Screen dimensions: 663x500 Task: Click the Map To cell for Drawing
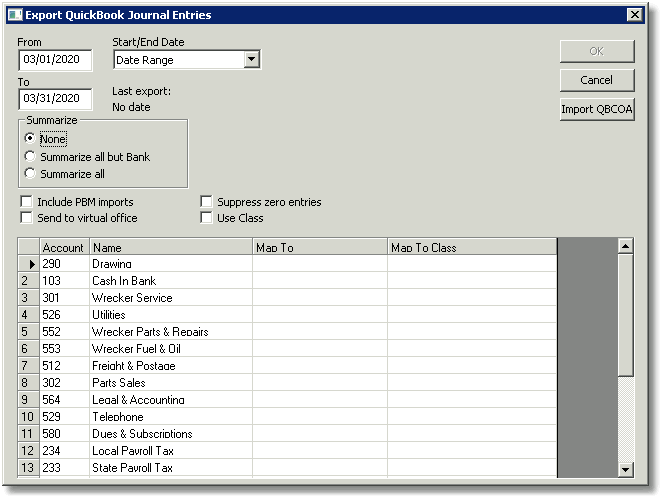coord(320,264)
